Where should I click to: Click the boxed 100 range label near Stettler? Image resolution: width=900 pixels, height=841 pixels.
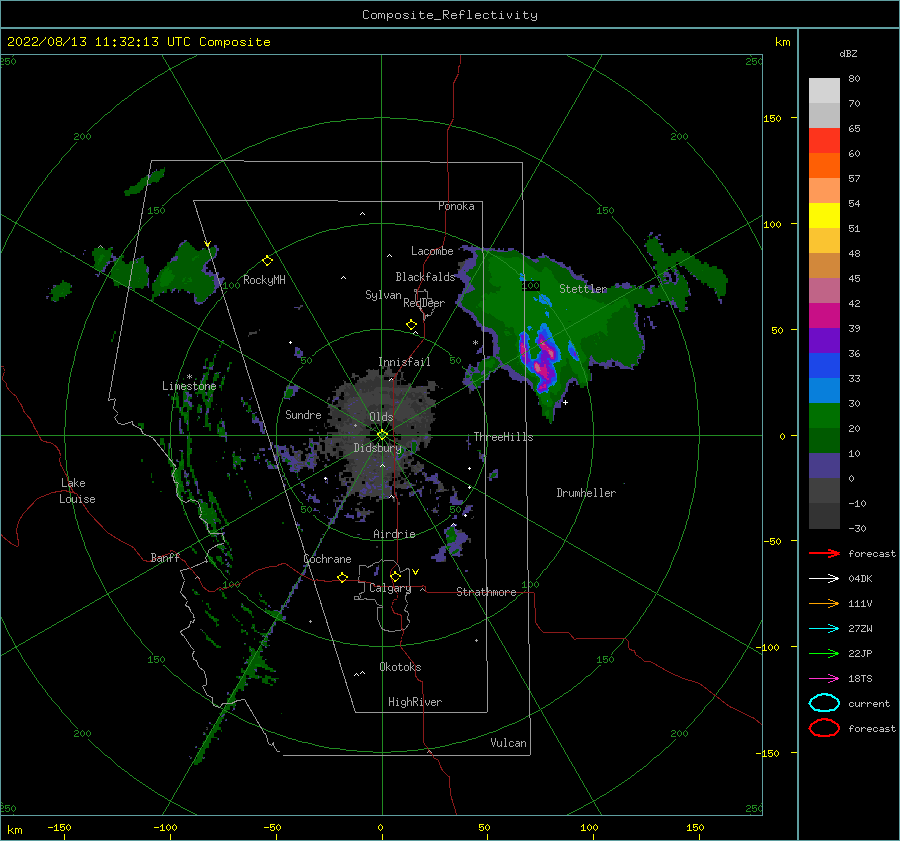click(x=531, y=285)
